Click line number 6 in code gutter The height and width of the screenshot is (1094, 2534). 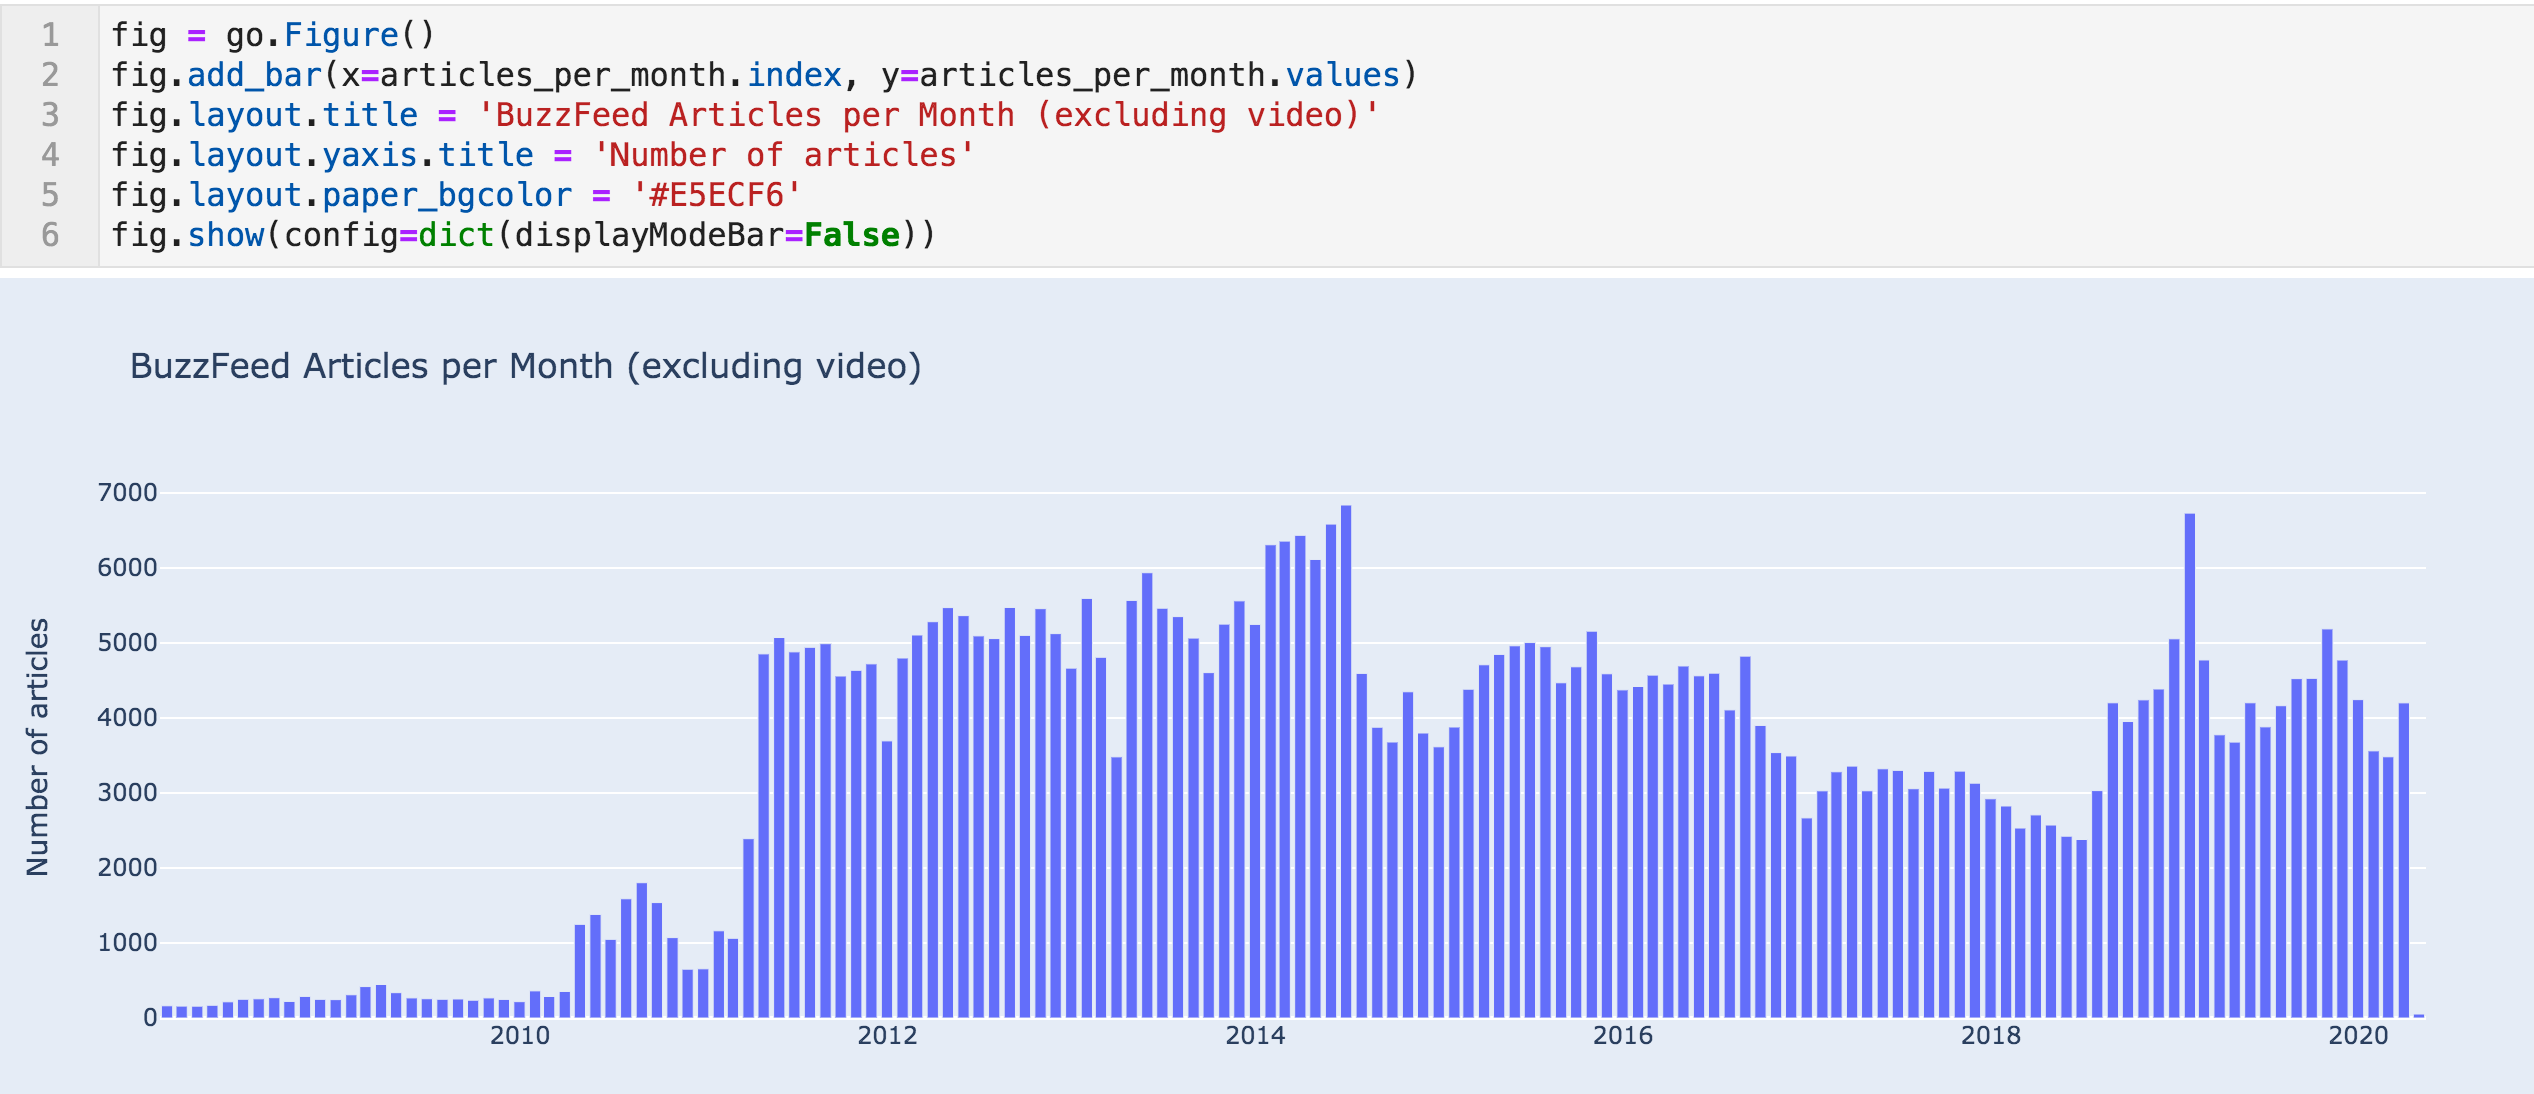[50, 235]
